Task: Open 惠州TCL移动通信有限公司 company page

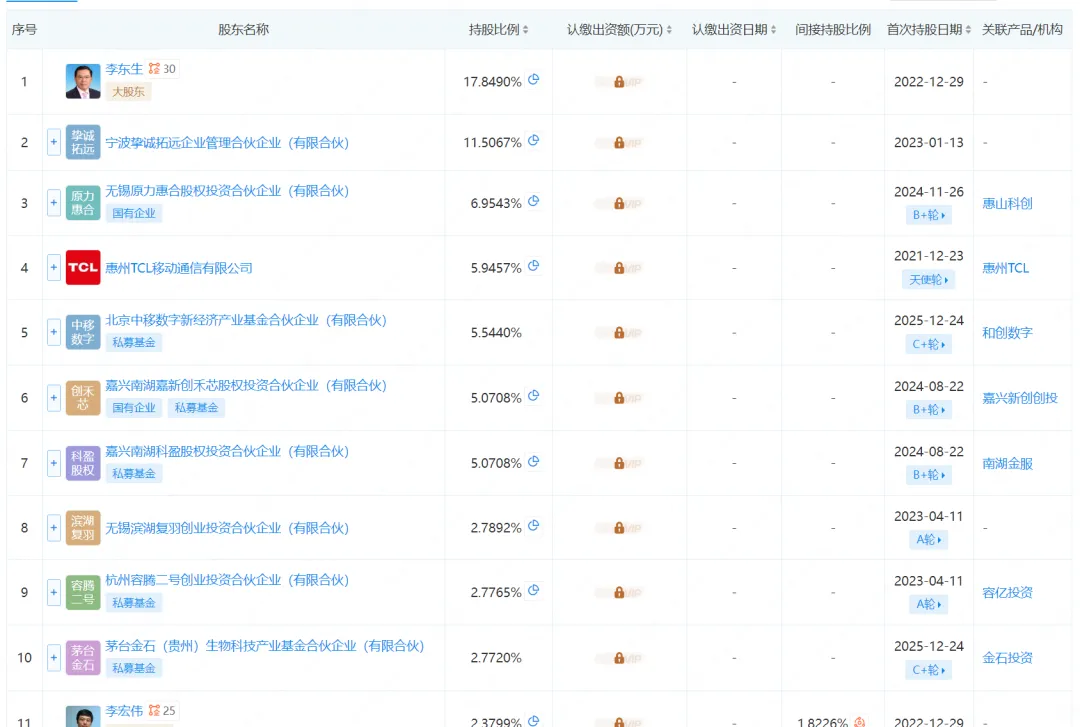Action: click(179, 268)
